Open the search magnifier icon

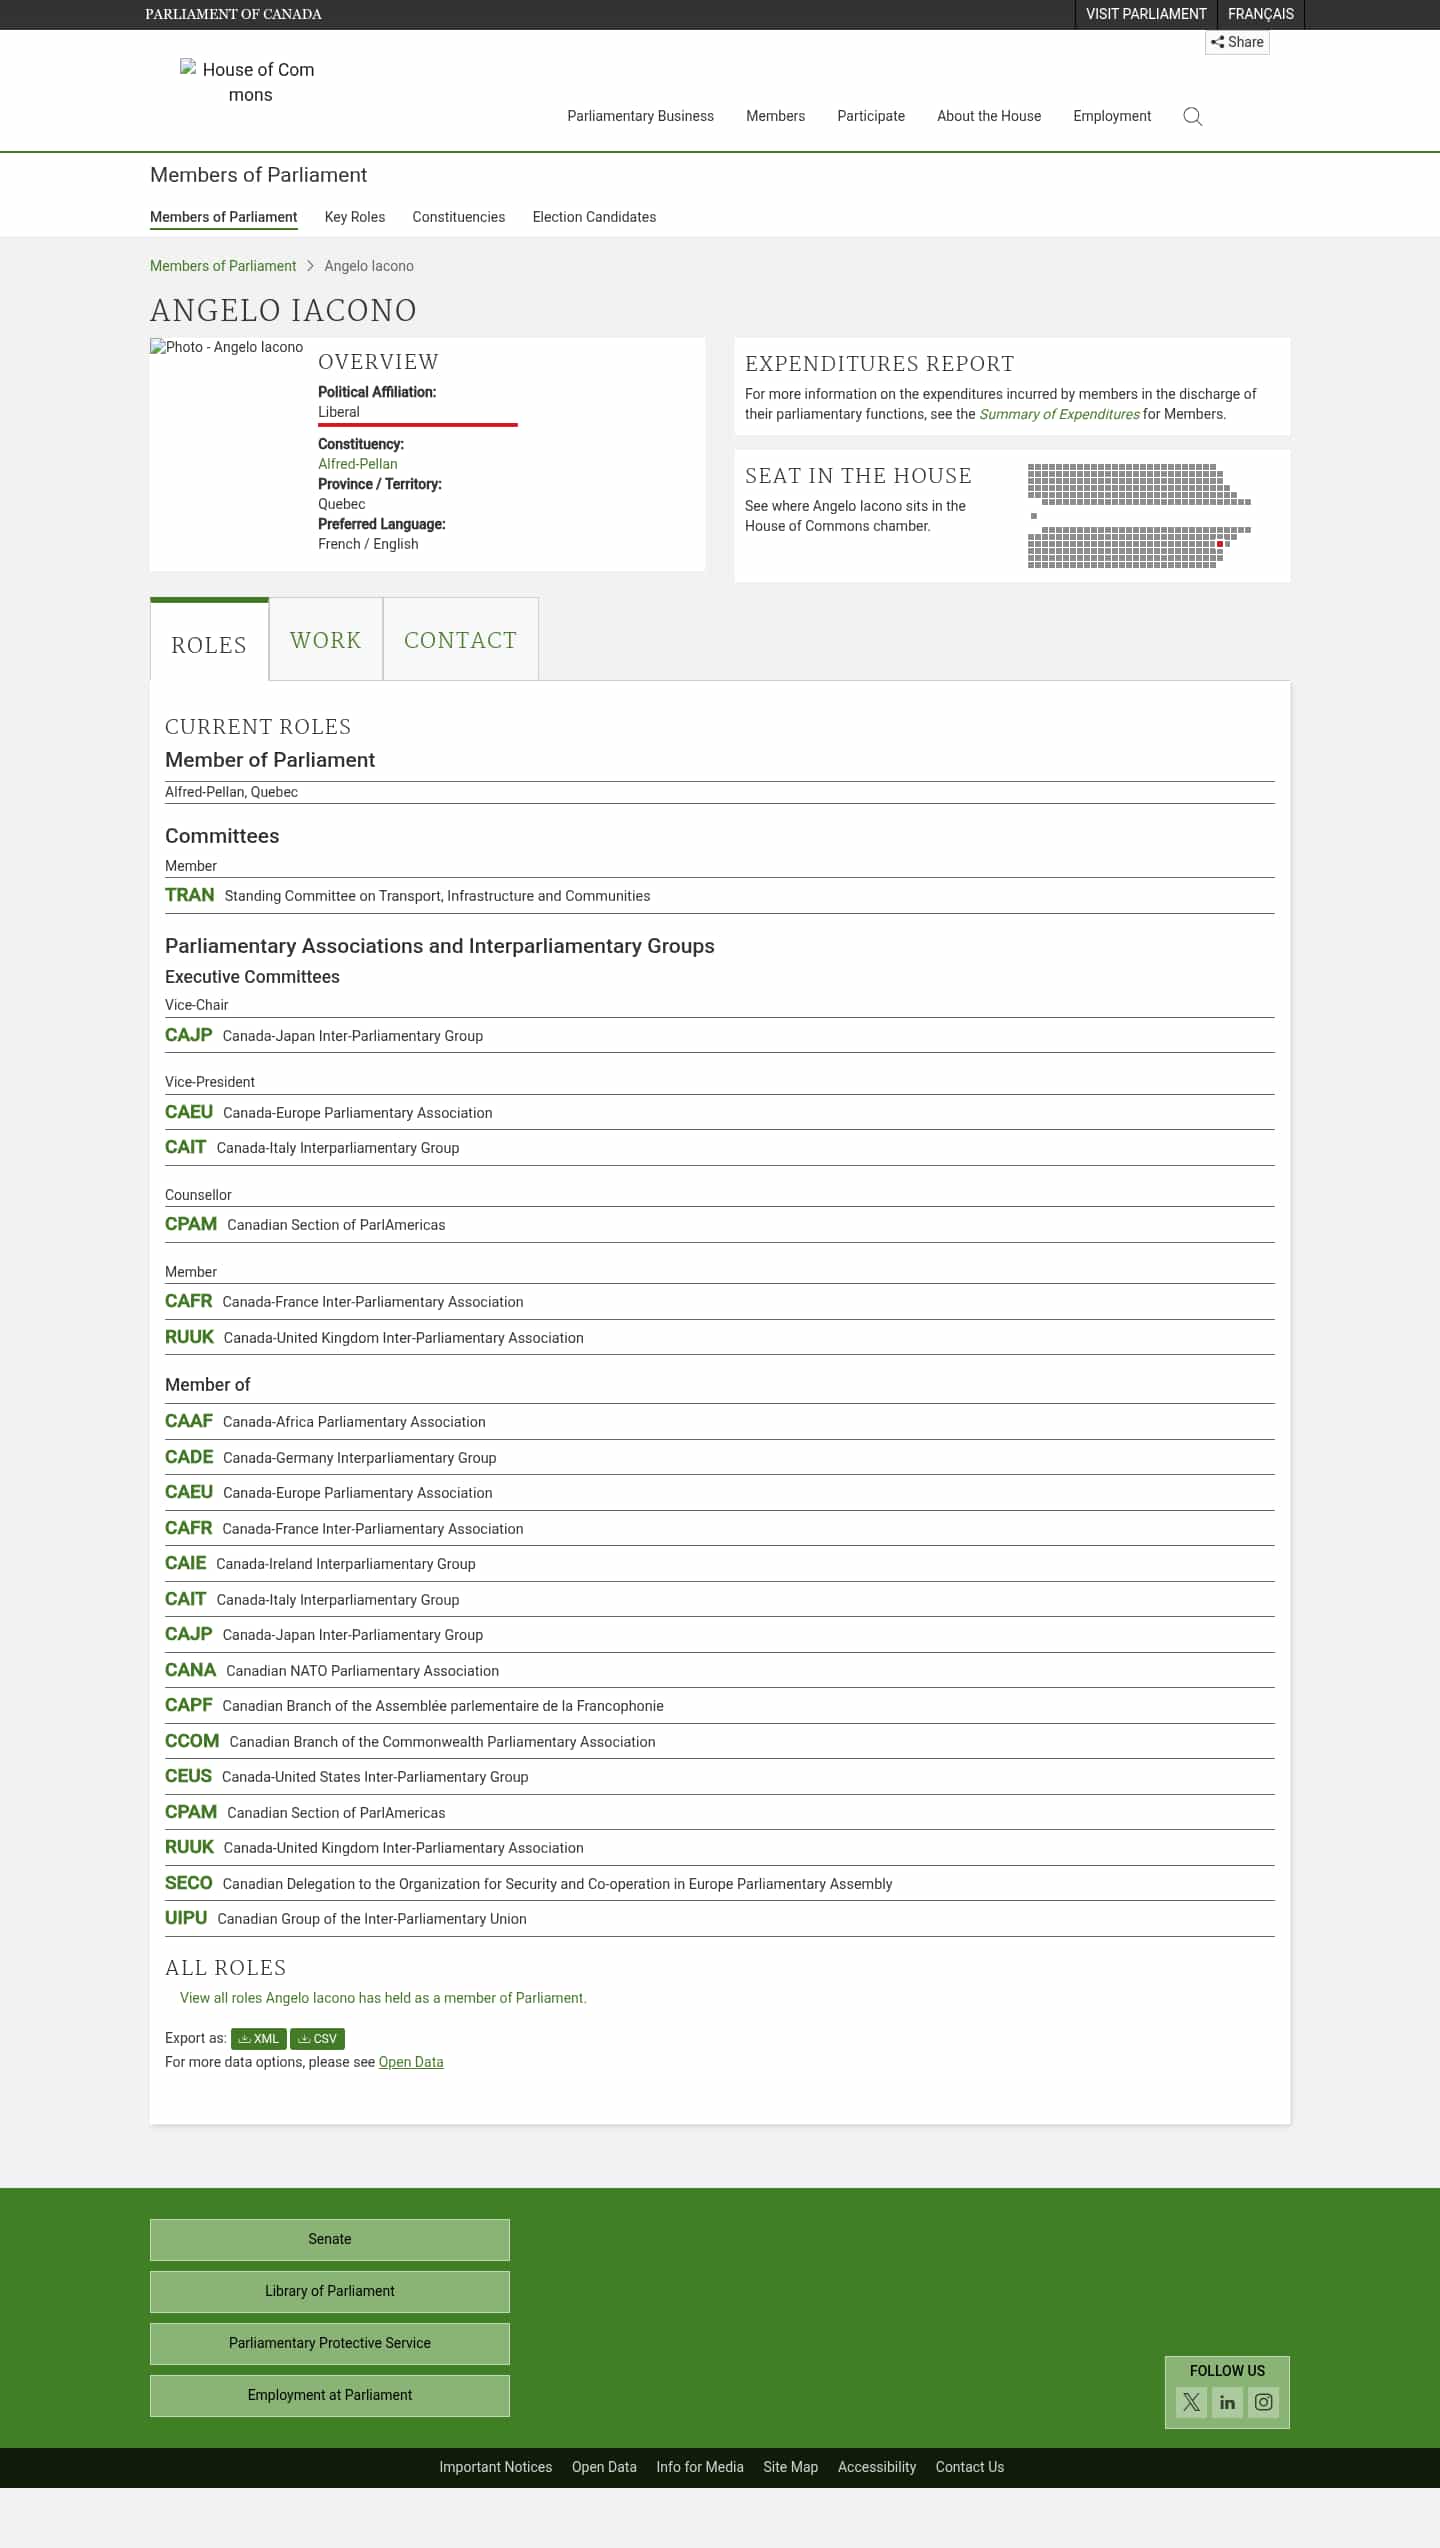[x=1192, y=117]
